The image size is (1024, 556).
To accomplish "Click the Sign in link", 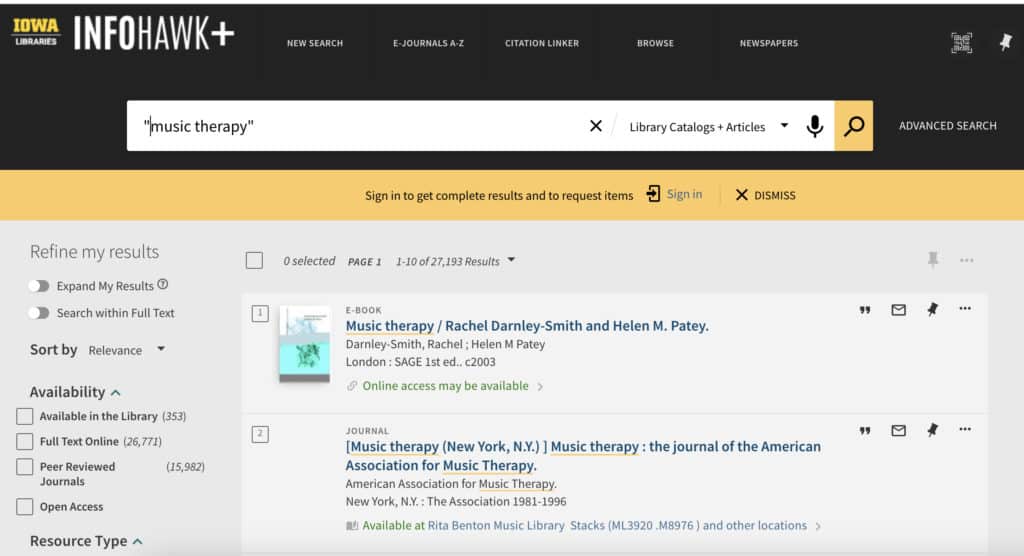I will pyautogui.click(x=683, y=195).
